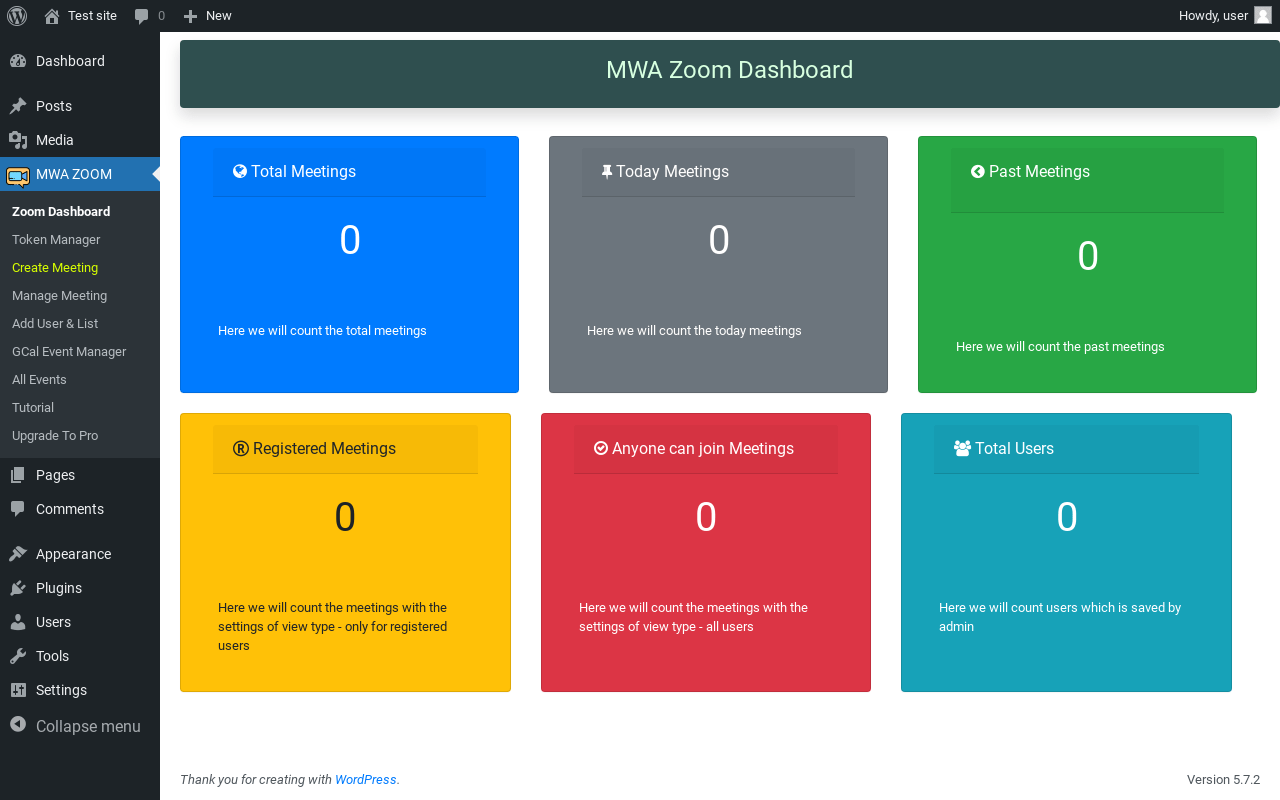Click the user avatar icon

pos(1263,15)
